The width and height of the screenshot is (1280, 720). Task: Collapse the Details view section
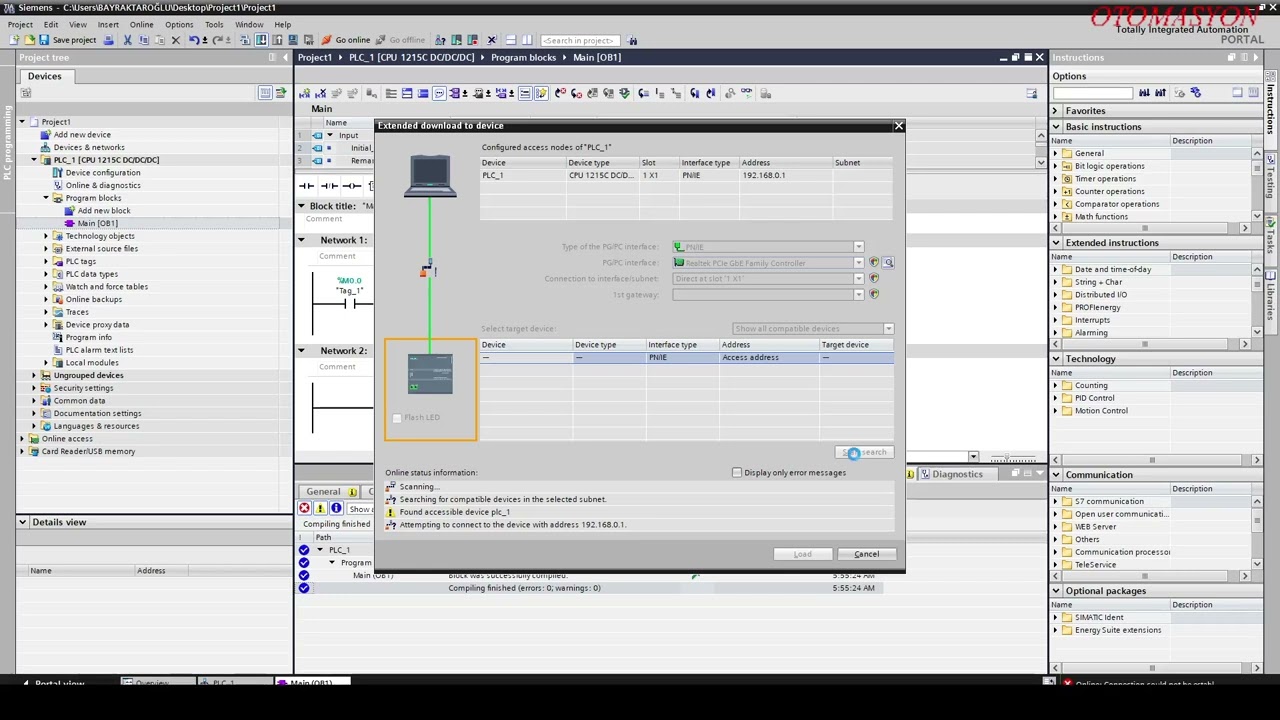[22, 522]
